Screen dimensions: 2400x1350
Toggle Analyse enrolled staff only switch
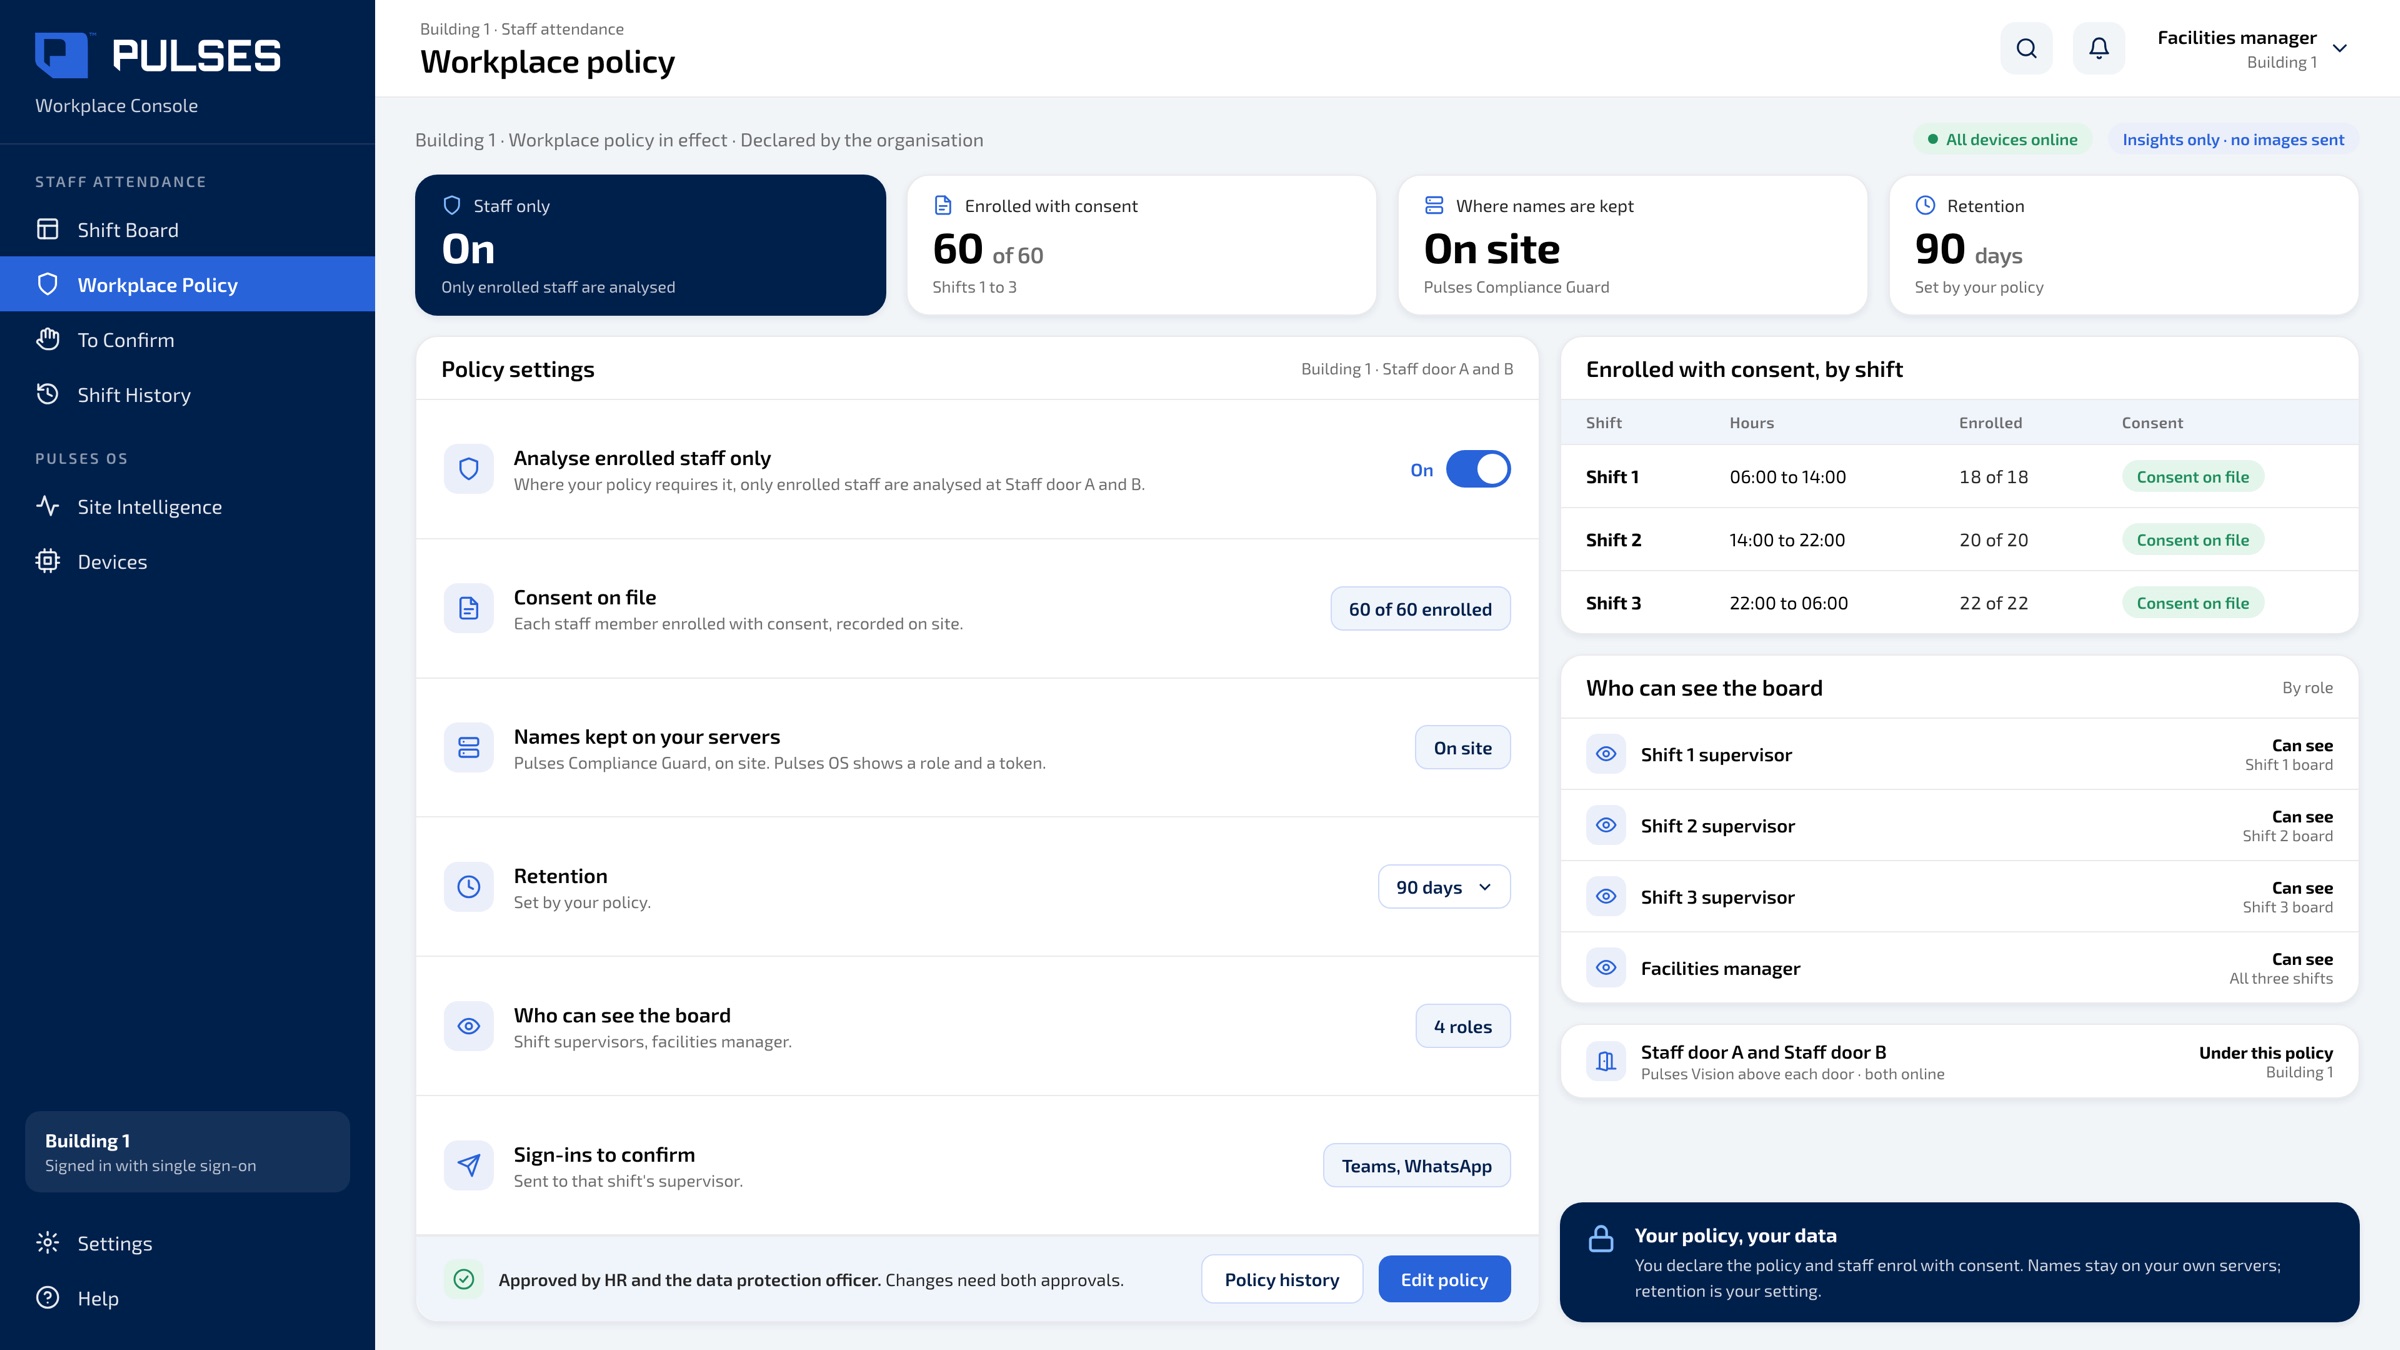(1478, 469)
